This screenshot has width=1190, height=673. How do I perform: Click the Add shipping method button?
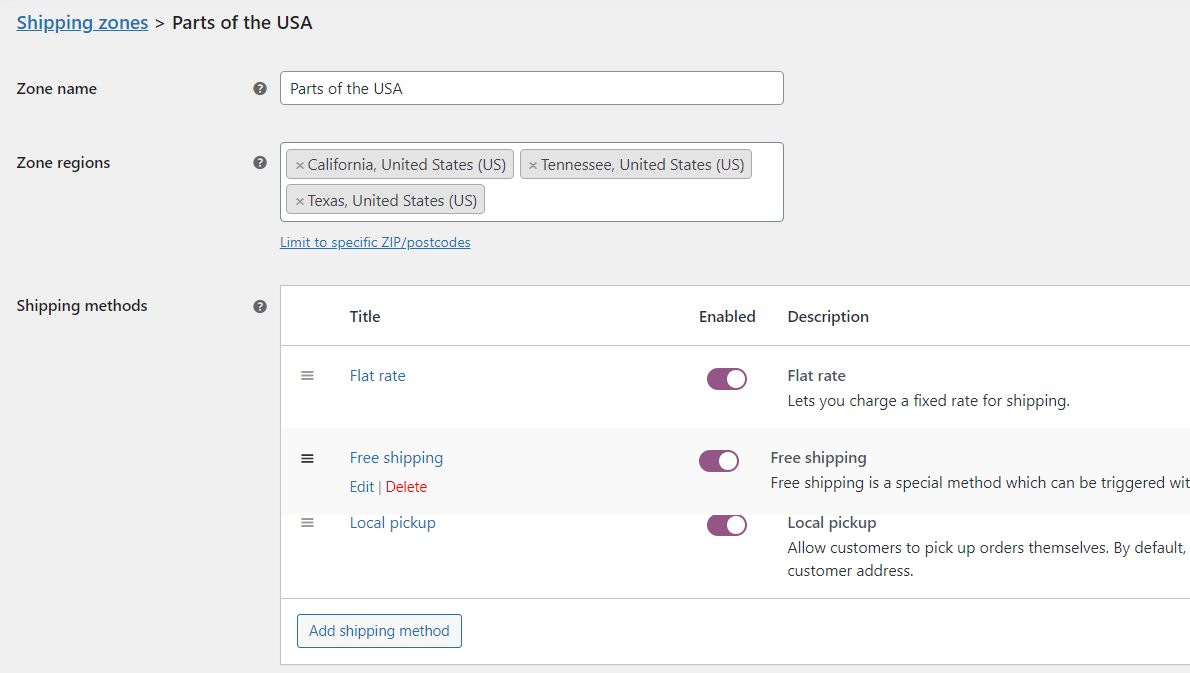(379, 630)
